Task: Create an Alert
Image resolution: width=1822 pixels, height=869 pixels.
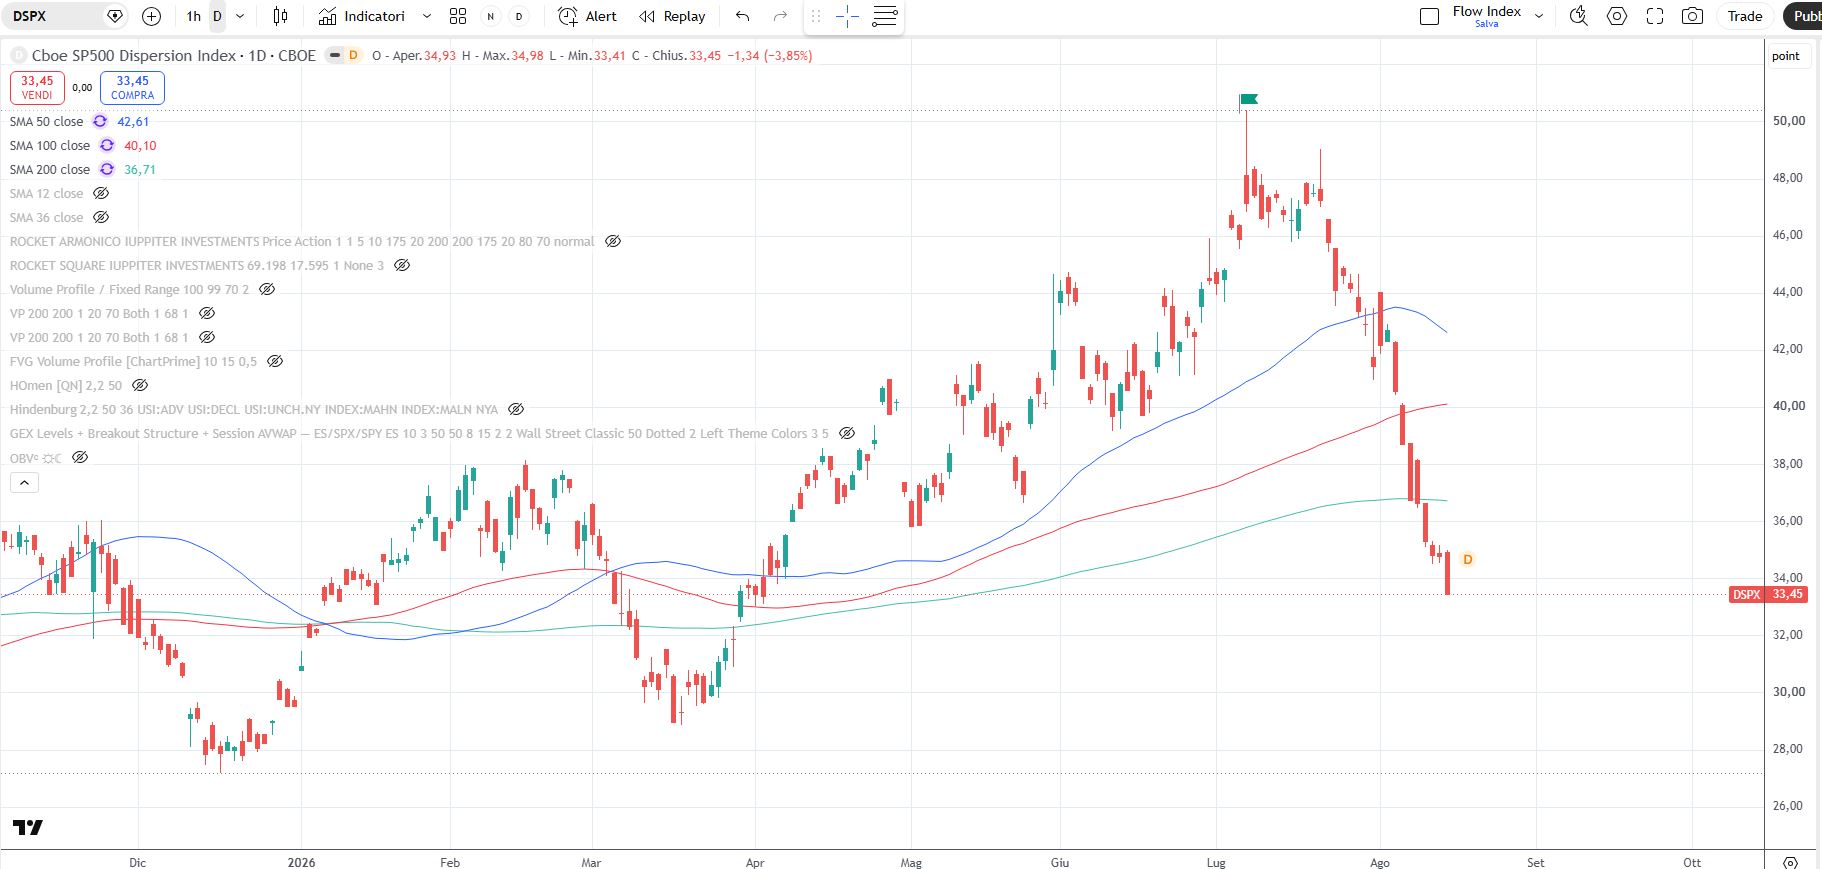Action: (588, 16)
